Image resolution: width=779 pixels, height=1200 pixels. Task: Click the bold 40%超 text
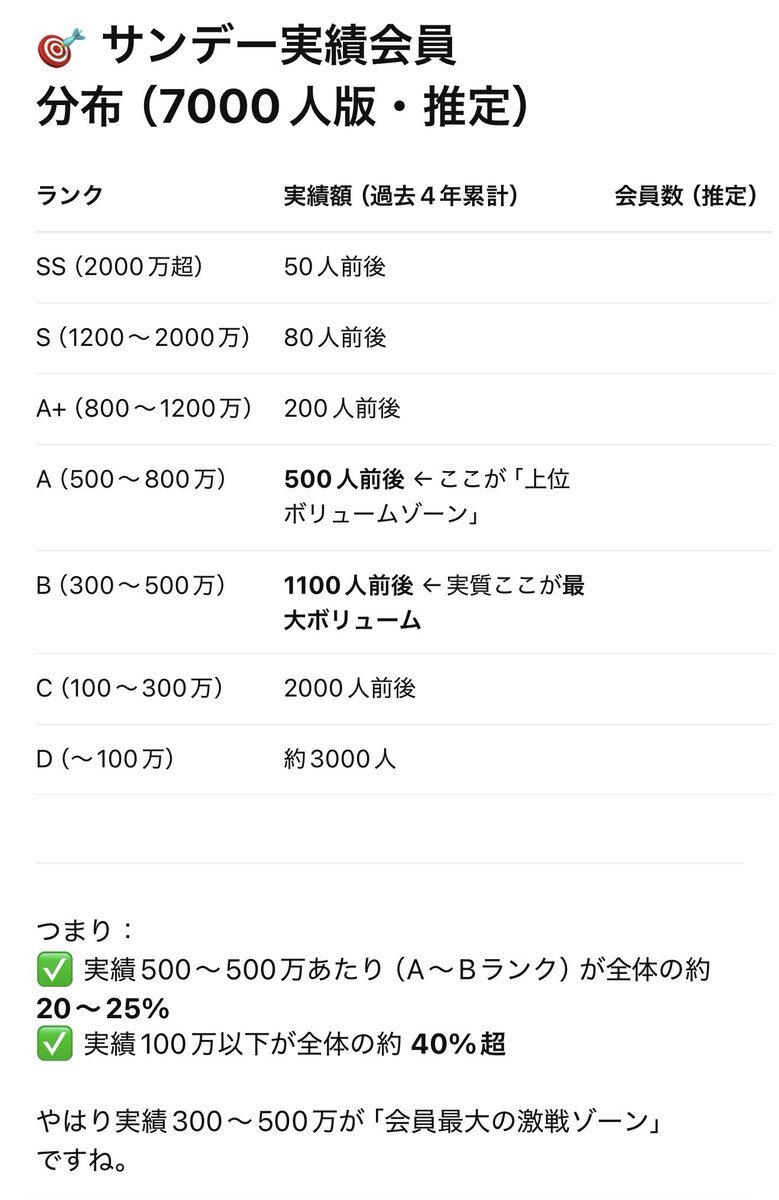(457, 1045)
